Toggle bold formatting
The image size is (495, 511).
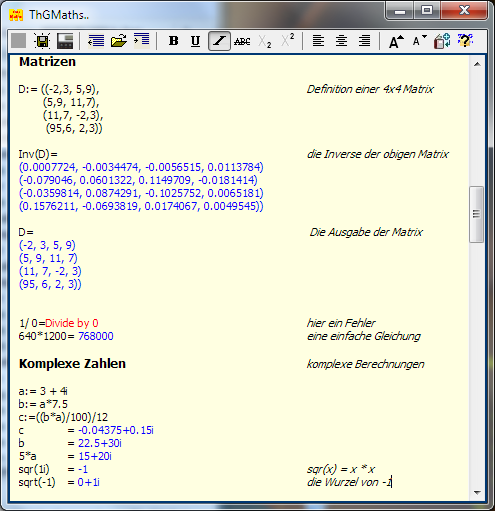[173, 41]
